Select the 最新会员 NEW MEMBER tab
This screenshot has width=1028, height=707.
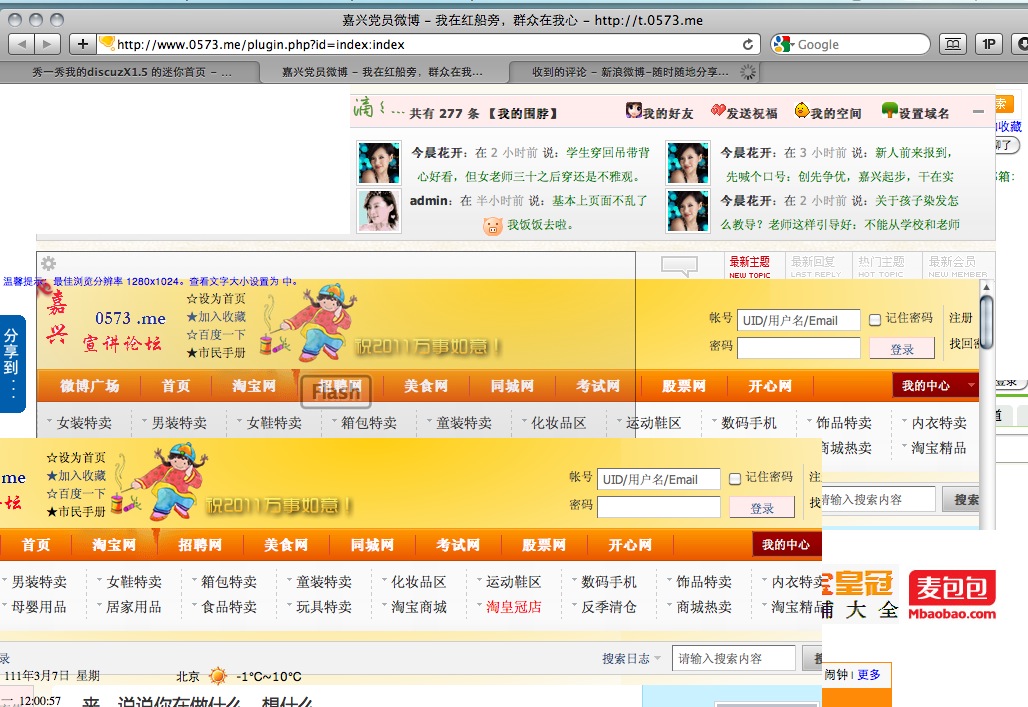(x=957, y=266)
